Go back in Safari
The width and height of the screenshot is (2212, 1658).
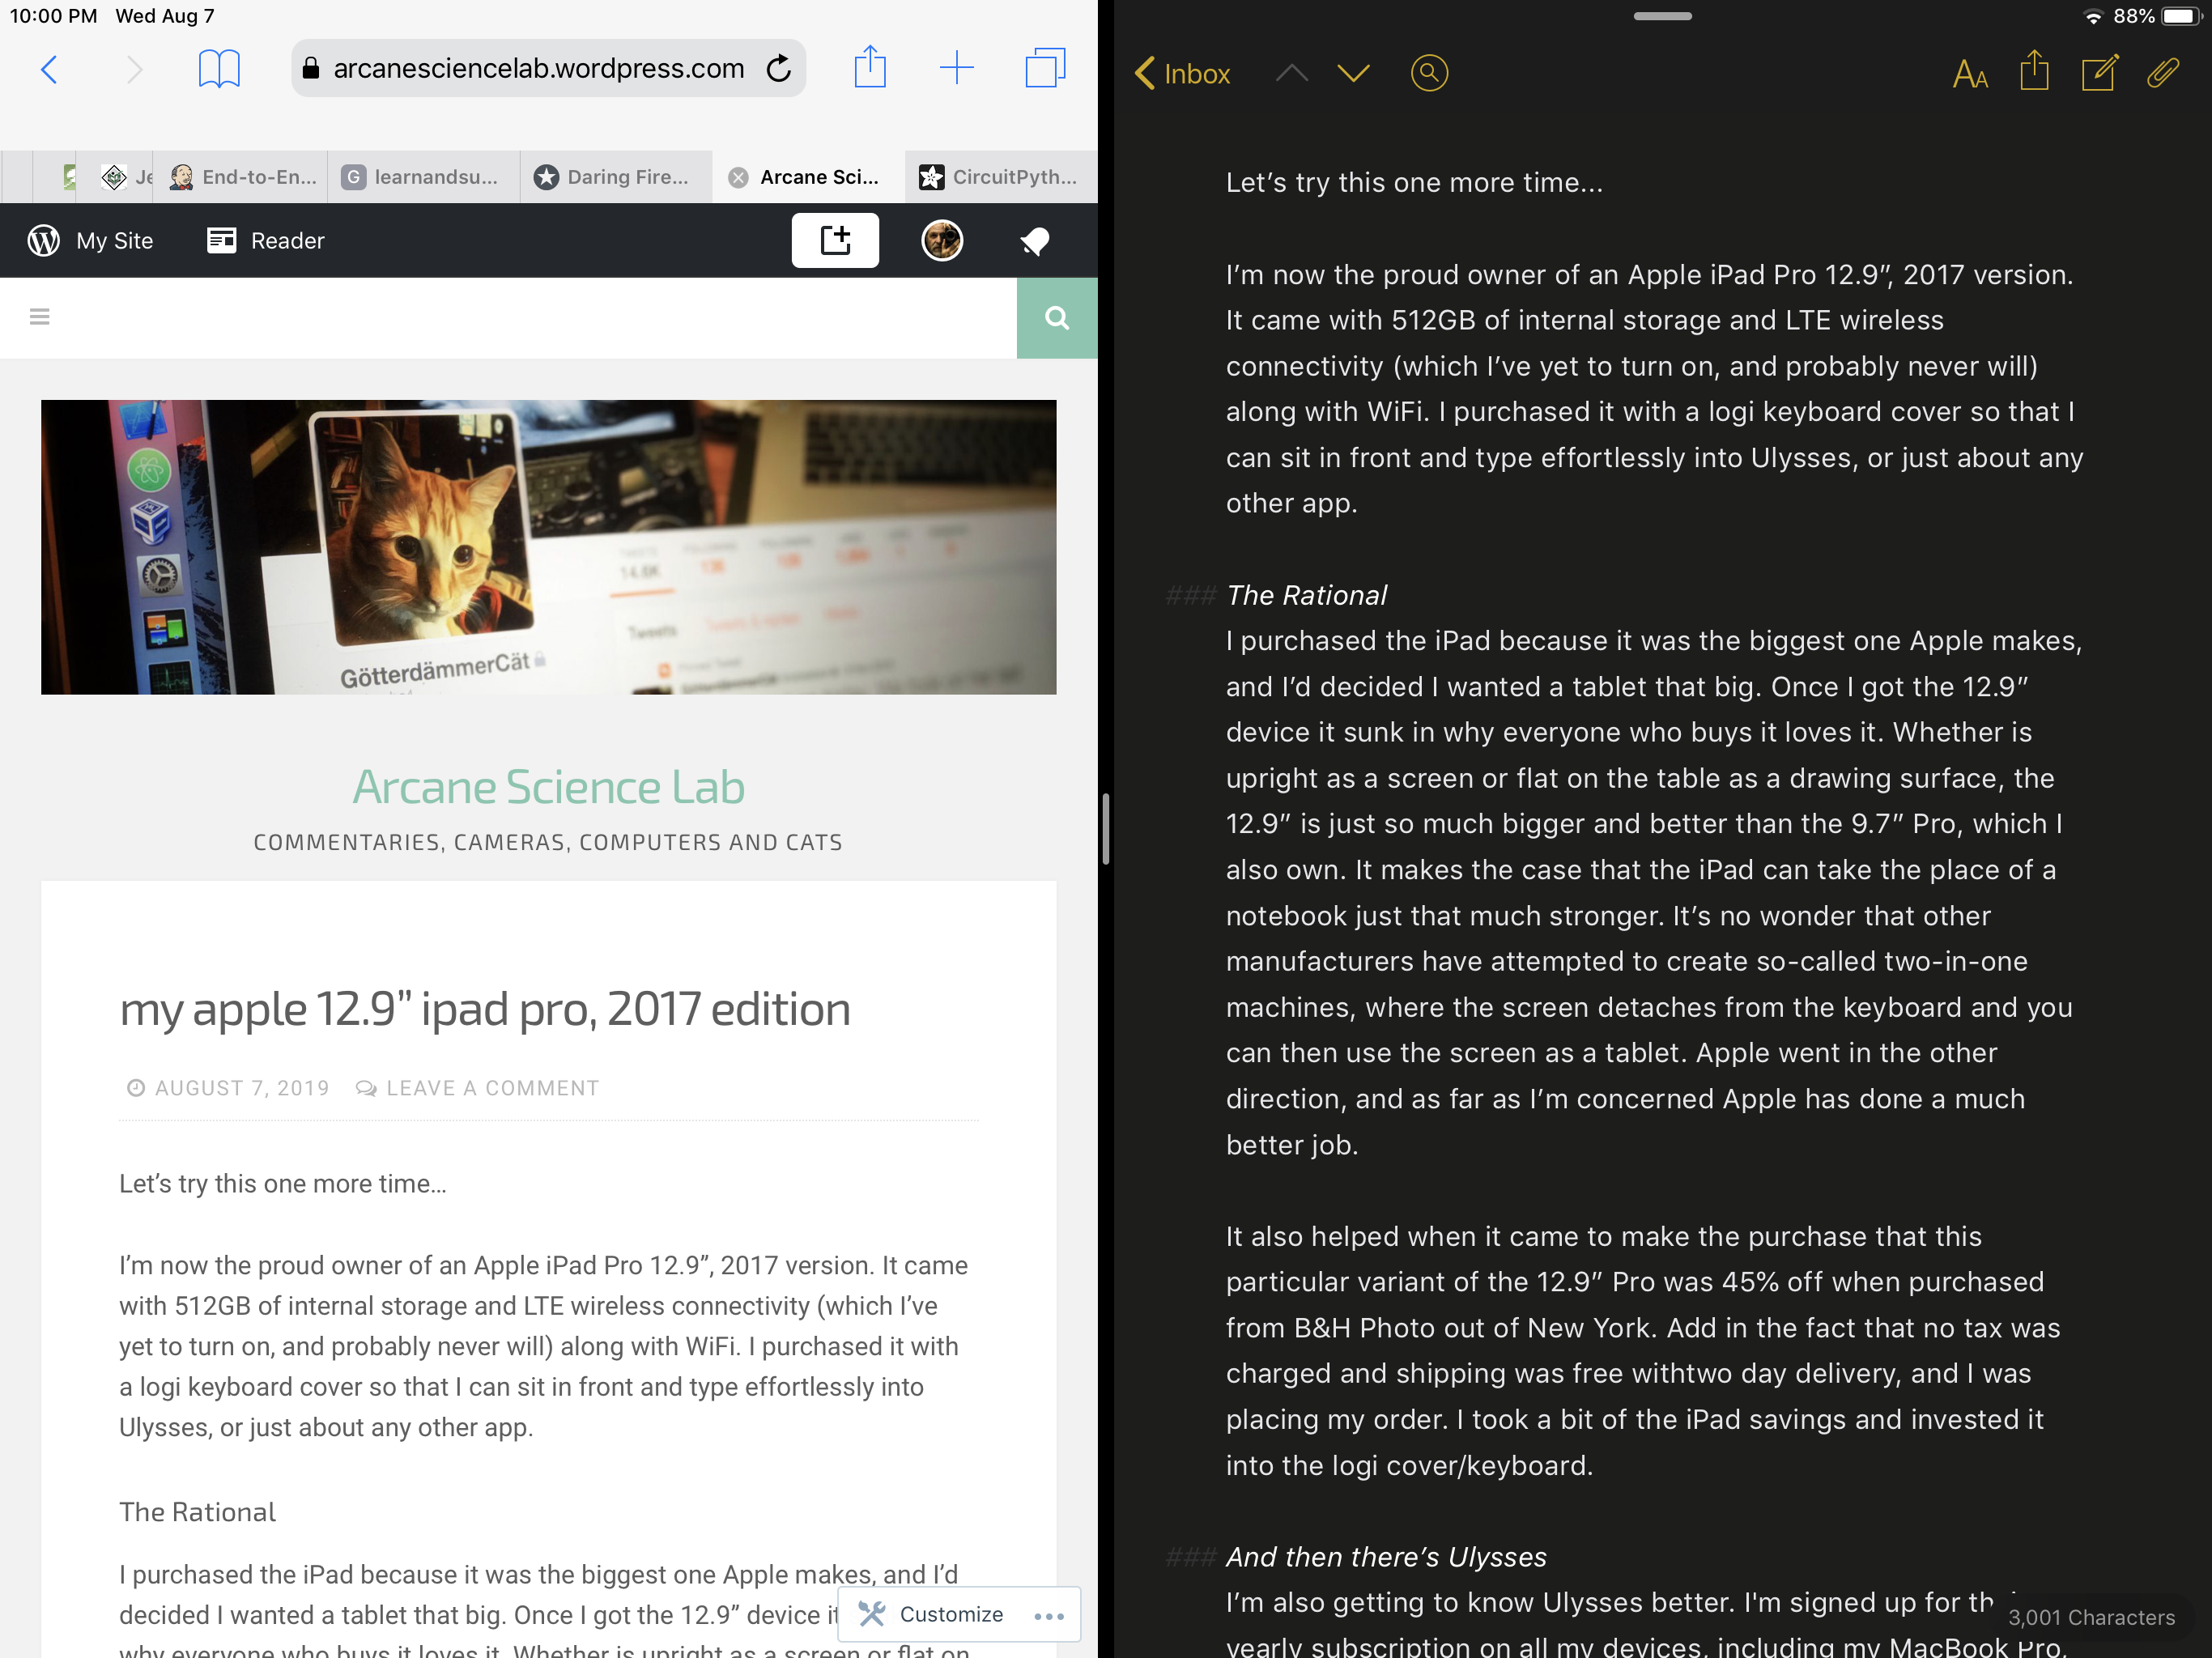click(x=48, y=69)
